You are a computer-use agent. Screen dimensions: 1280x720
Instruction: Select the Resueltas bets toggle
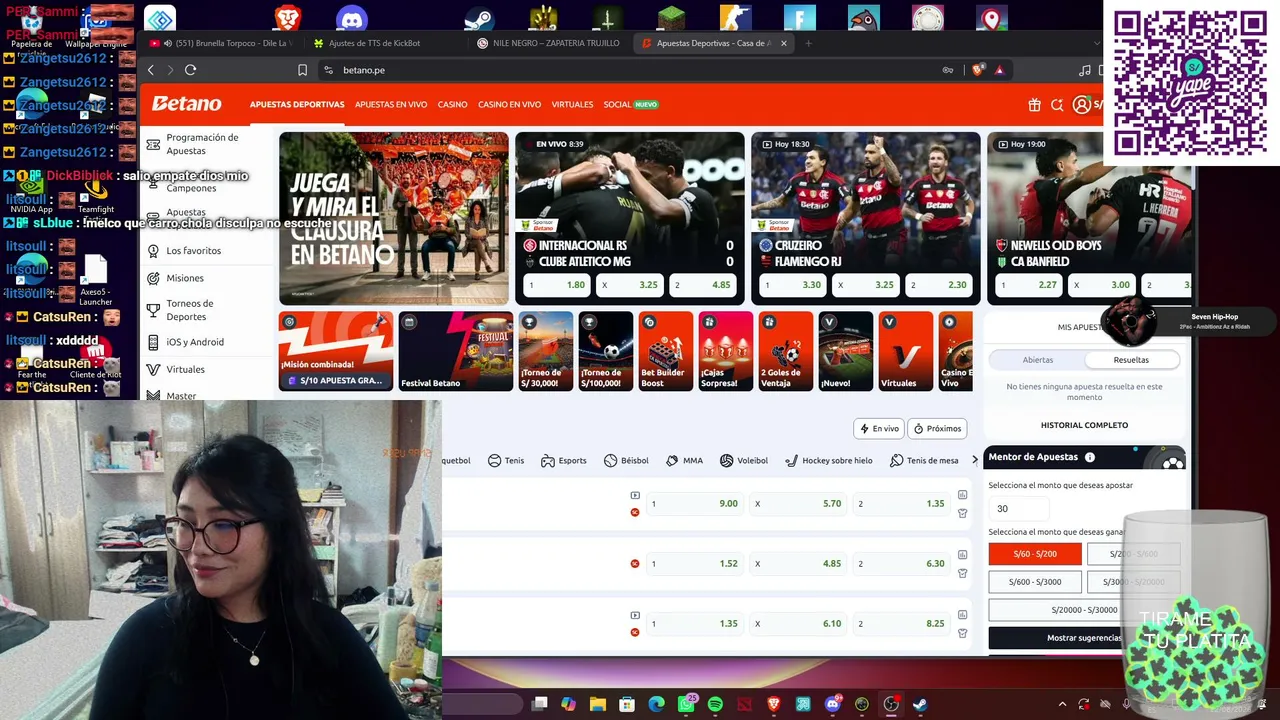pos(1131,360)
